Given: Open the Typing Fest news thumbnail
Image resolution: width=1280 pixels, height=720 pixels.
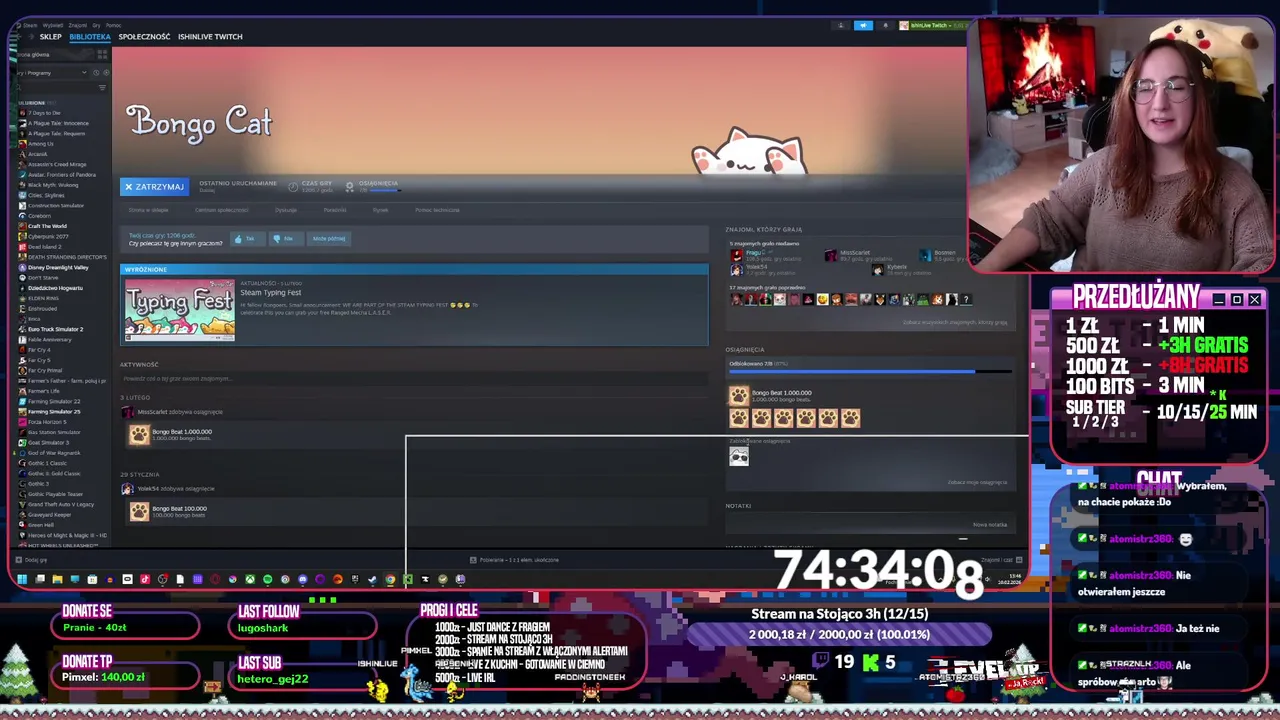Looking at the screenshot, I should 179,310.
